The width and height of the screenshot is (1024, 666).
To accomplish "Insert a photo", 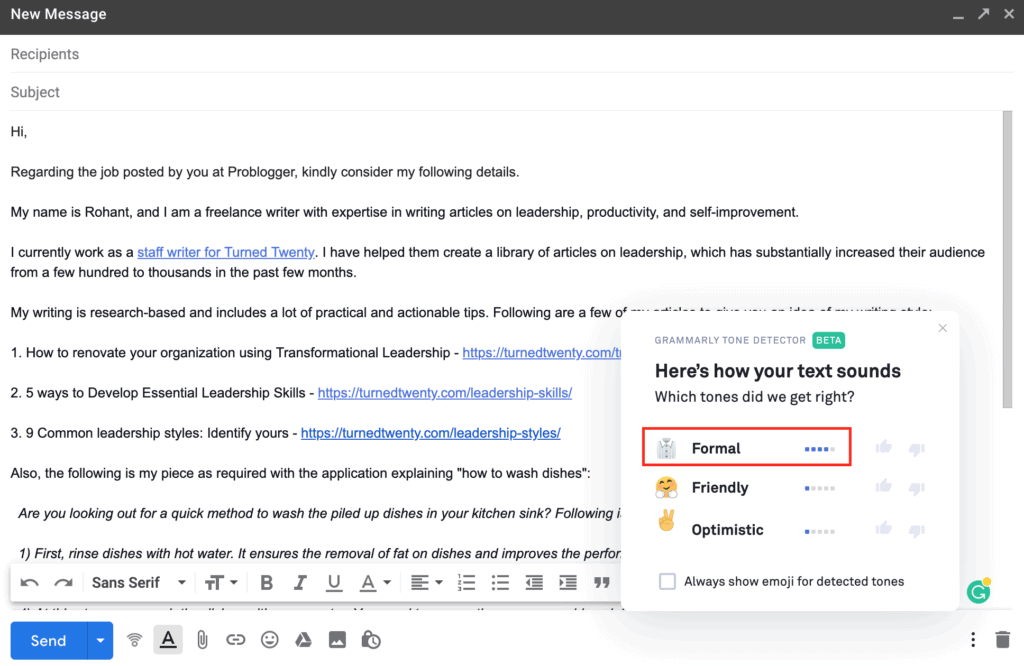I will pyautogui.click(x=337, y=641).
